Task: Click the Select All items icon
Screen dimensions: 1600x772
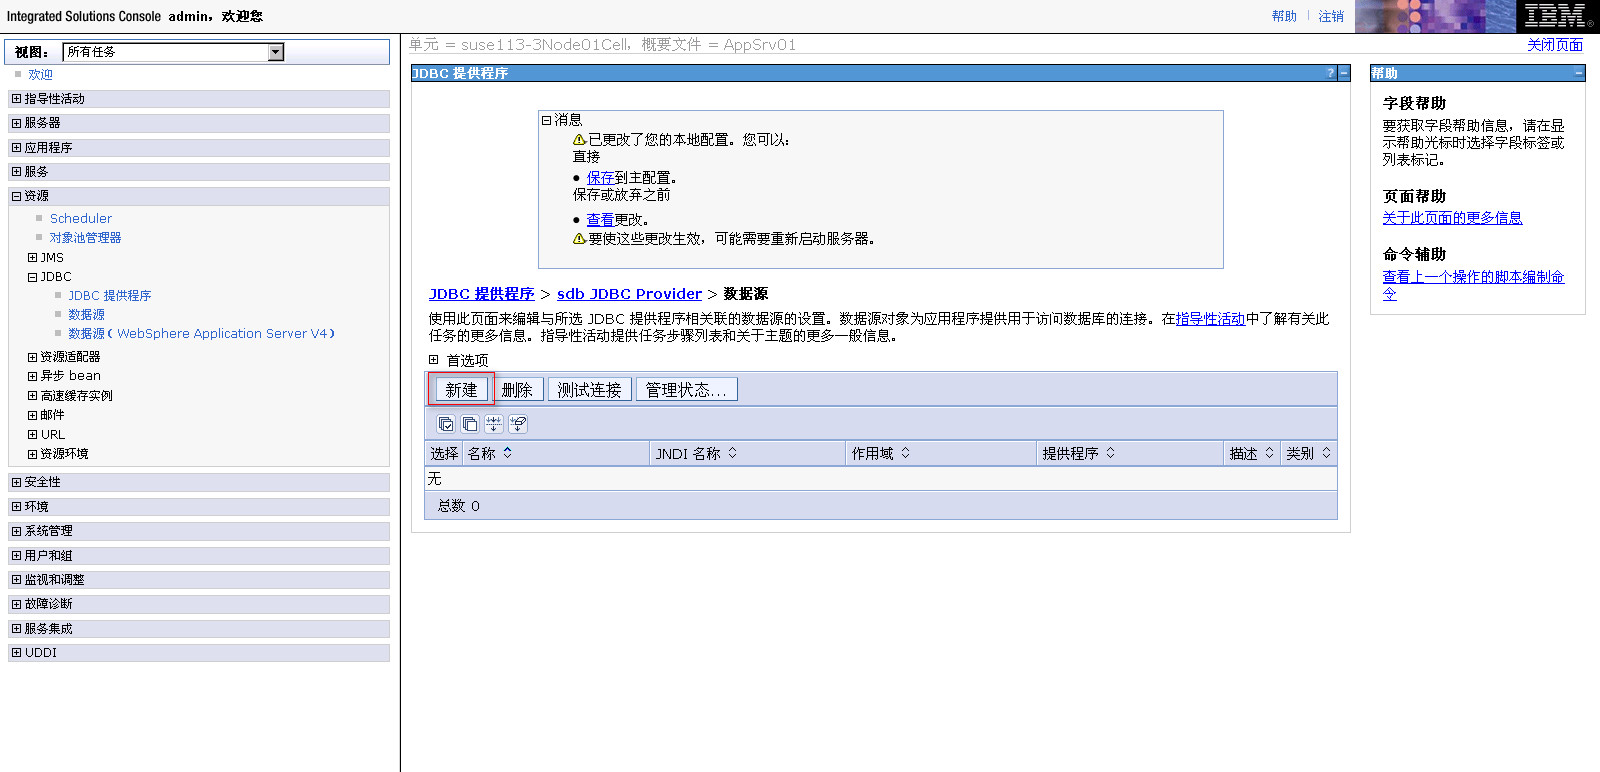Action: pos(446,424)
